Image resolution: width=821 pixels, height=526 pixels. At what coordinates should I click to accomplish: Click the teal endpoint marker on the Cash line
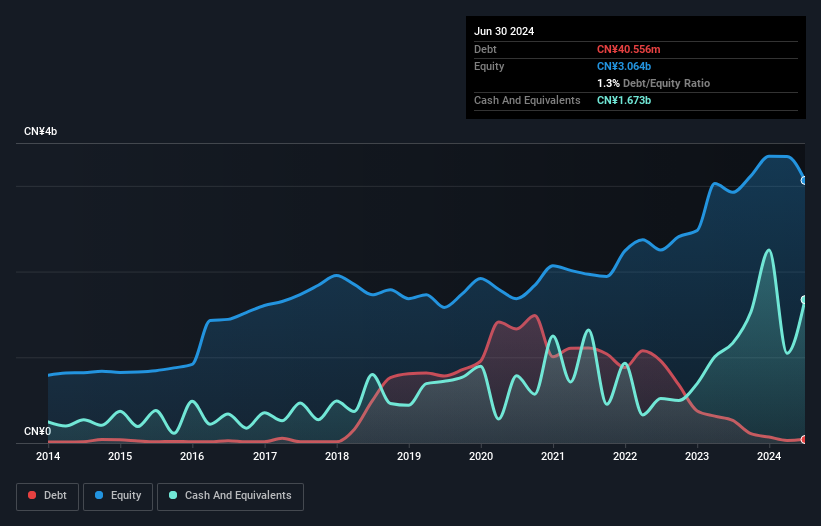tap(804, 300)
